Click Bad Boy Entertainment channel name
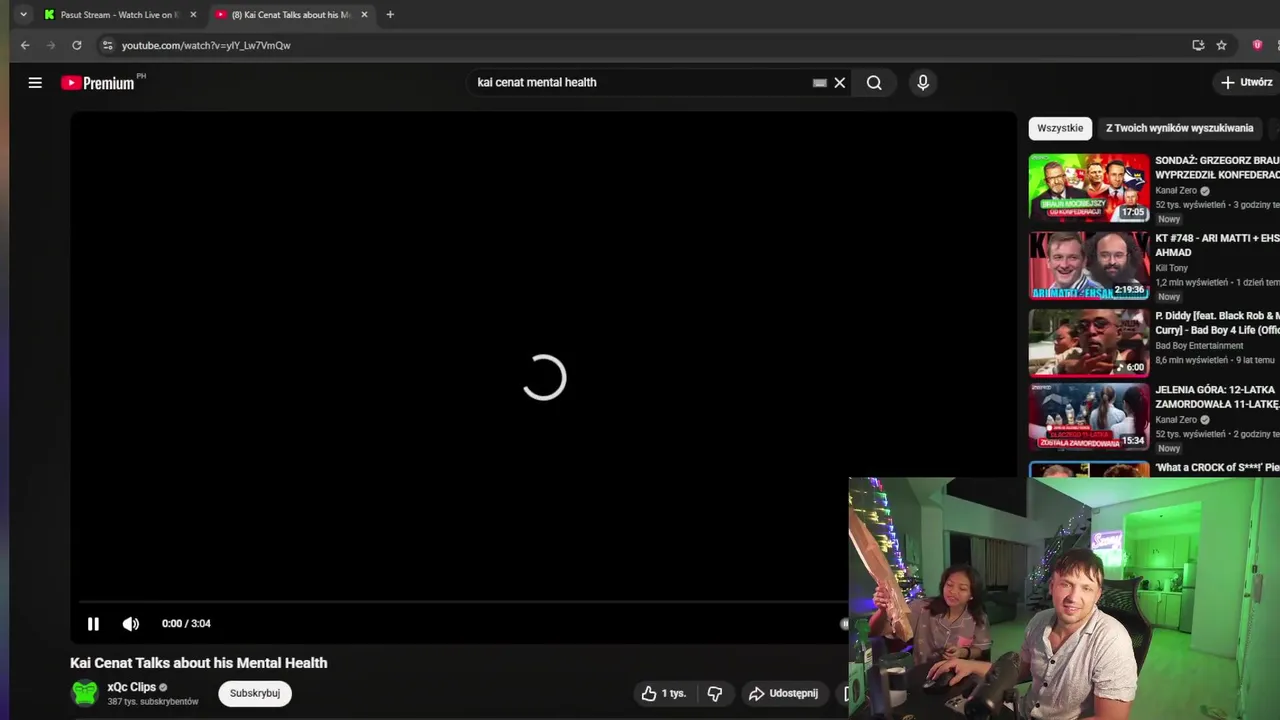The height and width of the screenshot is (720, 1280). coord(1199,346)
